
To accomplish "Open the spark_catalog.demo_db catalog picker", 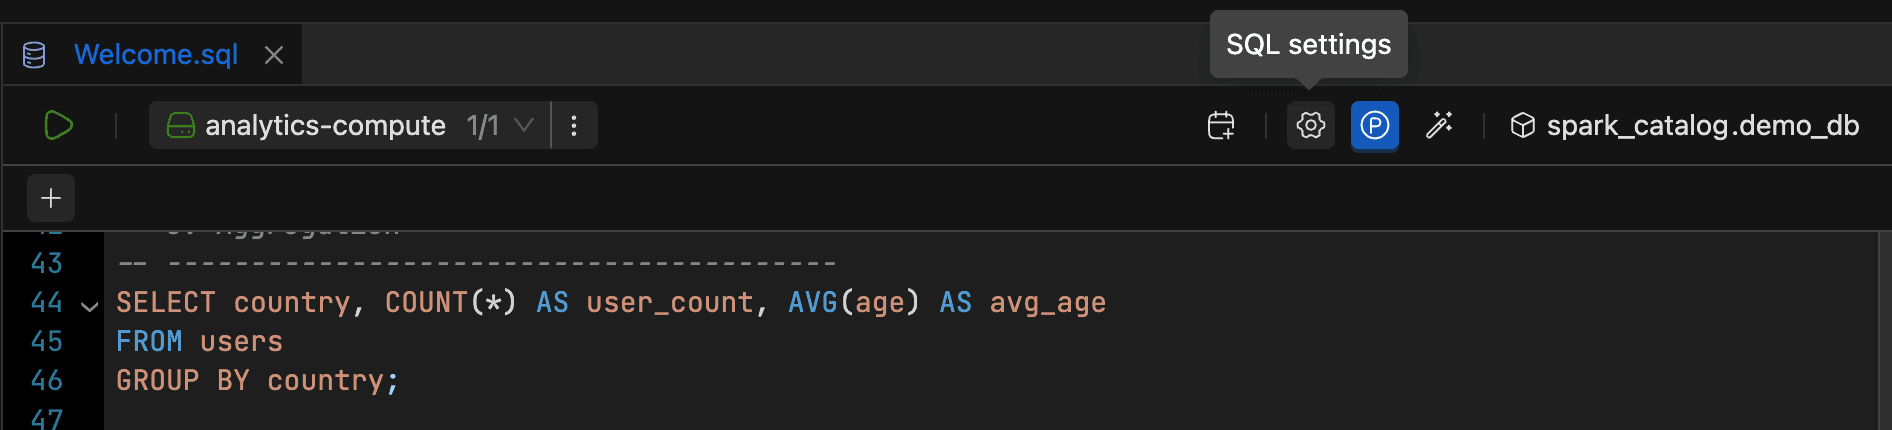I will [1702, 126].
